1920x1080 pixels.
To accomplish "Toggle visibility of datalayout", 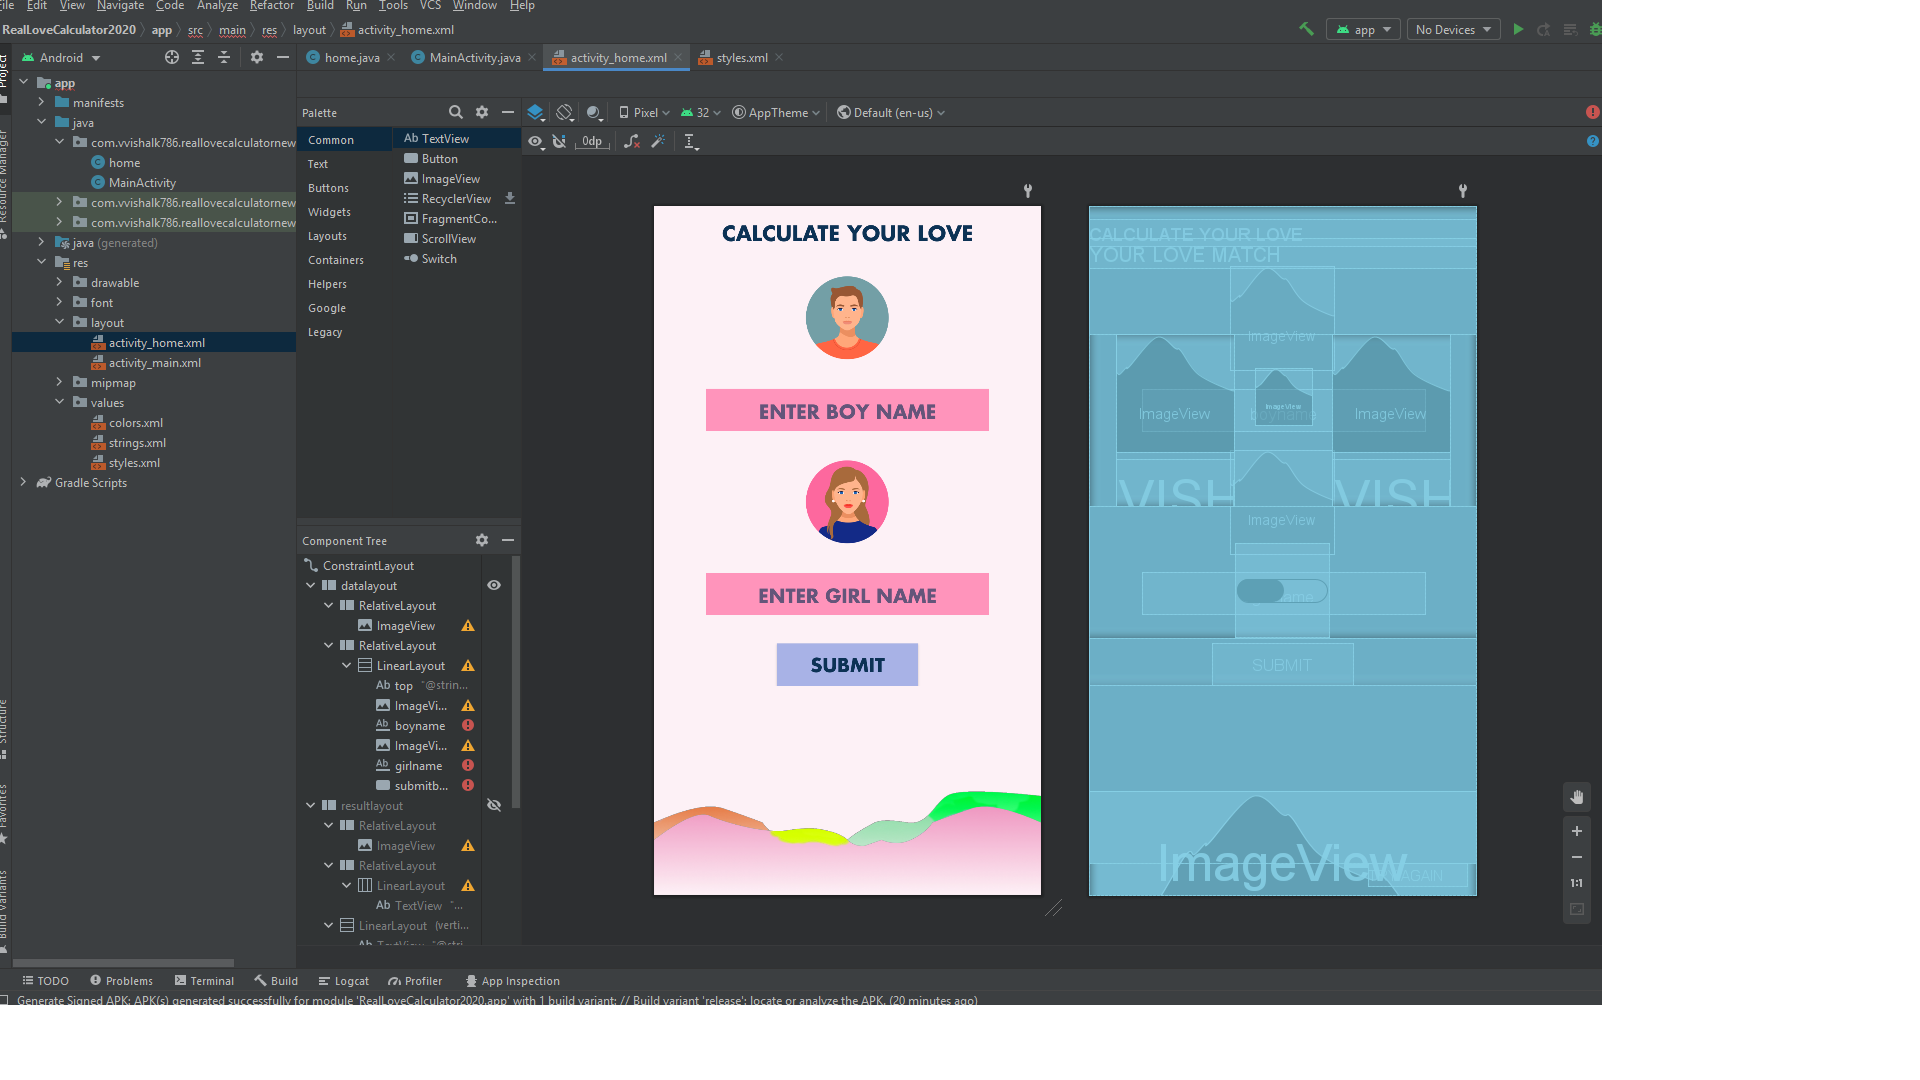I will 494,585.
